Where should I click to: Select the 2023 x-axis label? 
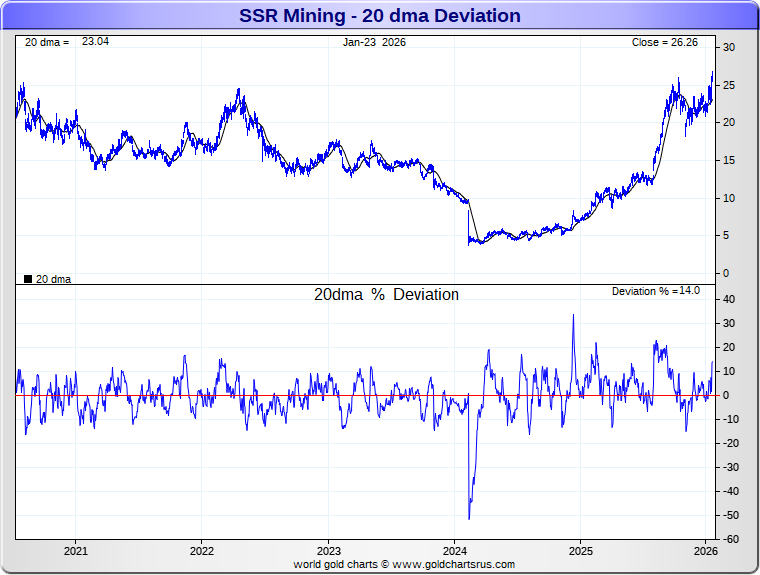[x=329, y=551]
